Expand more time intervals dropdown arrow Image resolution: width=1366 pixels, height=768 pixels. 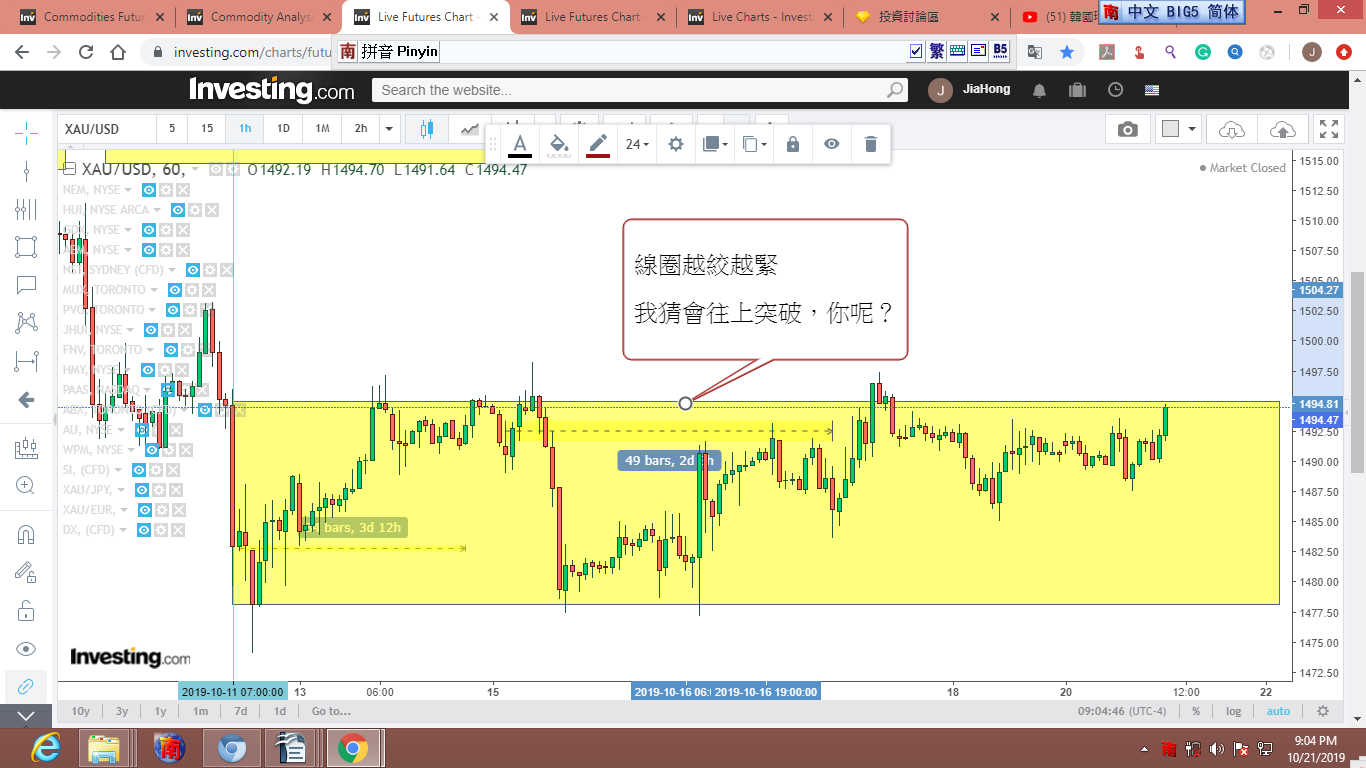[x=390, y=129]
